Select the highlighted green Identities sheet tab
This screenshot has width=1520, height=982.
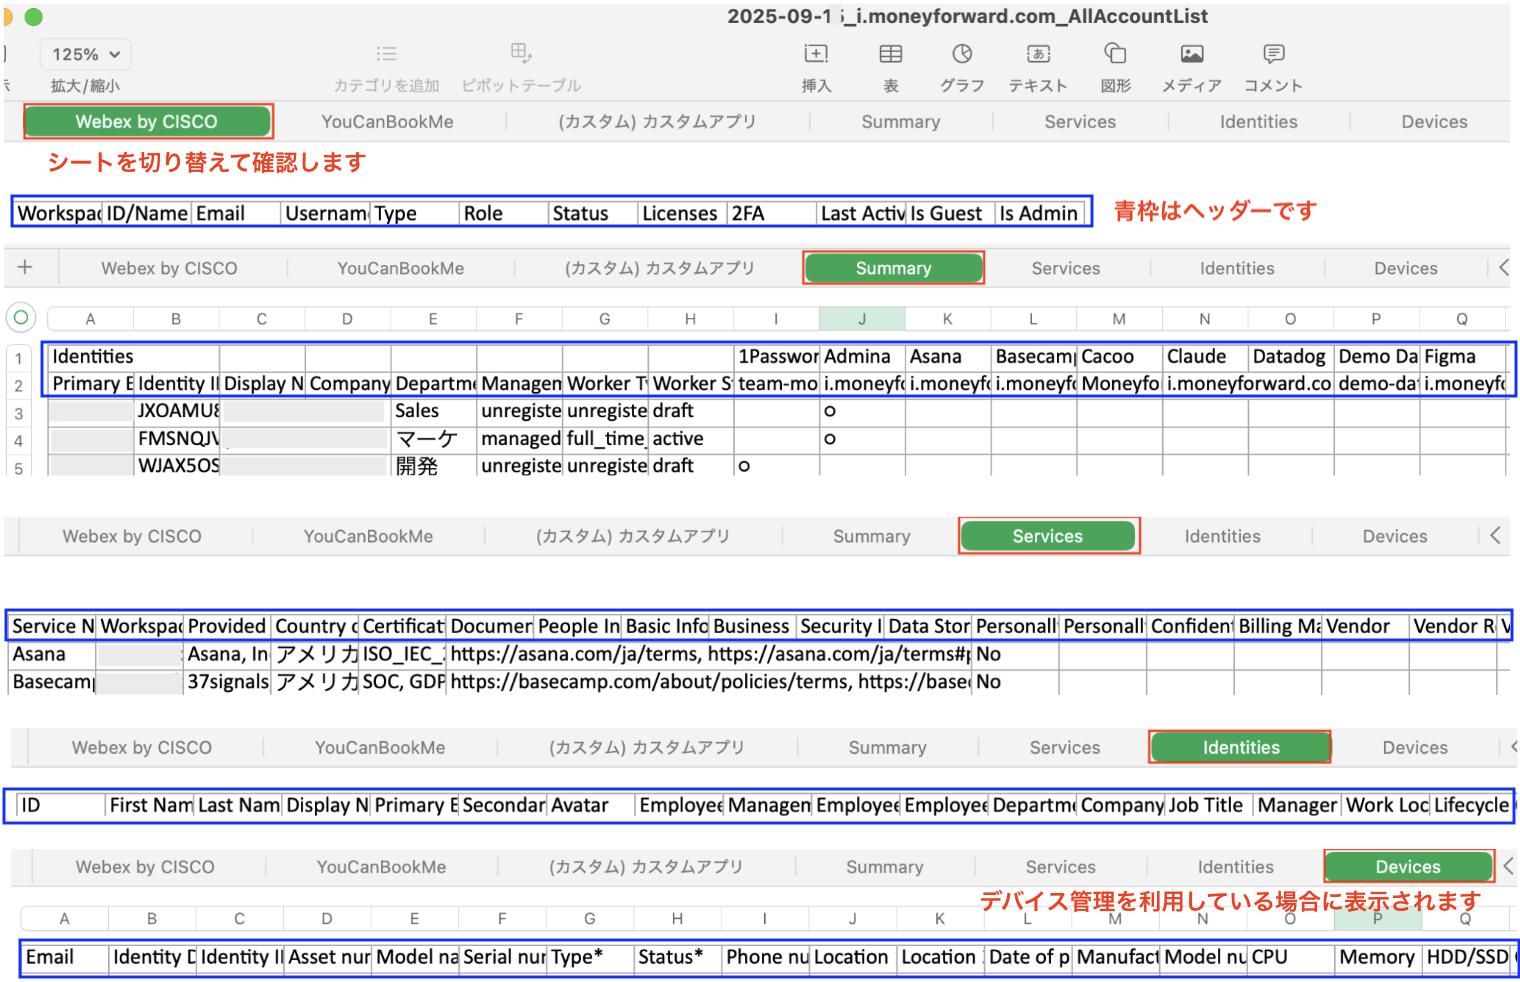(1240, 747)
